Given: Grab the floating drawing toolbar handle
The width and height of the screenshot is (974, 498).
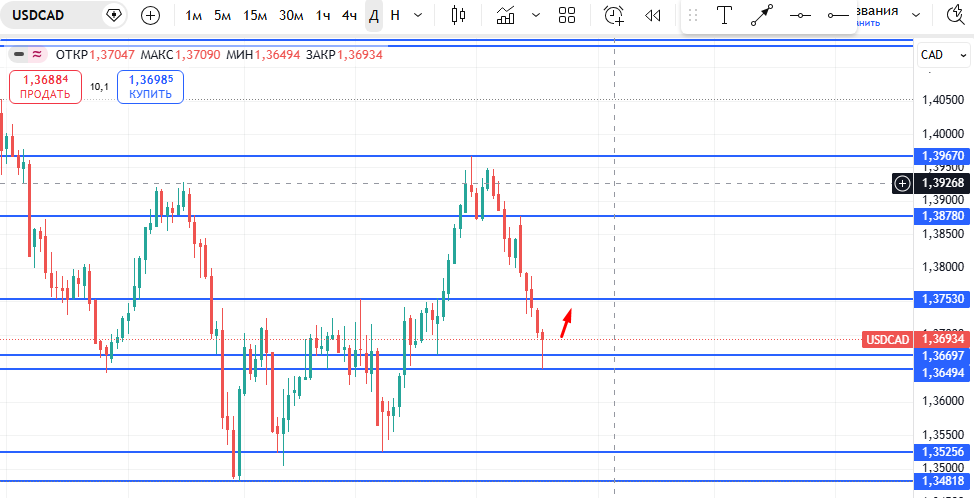Looking at the screenshot, I should coord(694,16).
